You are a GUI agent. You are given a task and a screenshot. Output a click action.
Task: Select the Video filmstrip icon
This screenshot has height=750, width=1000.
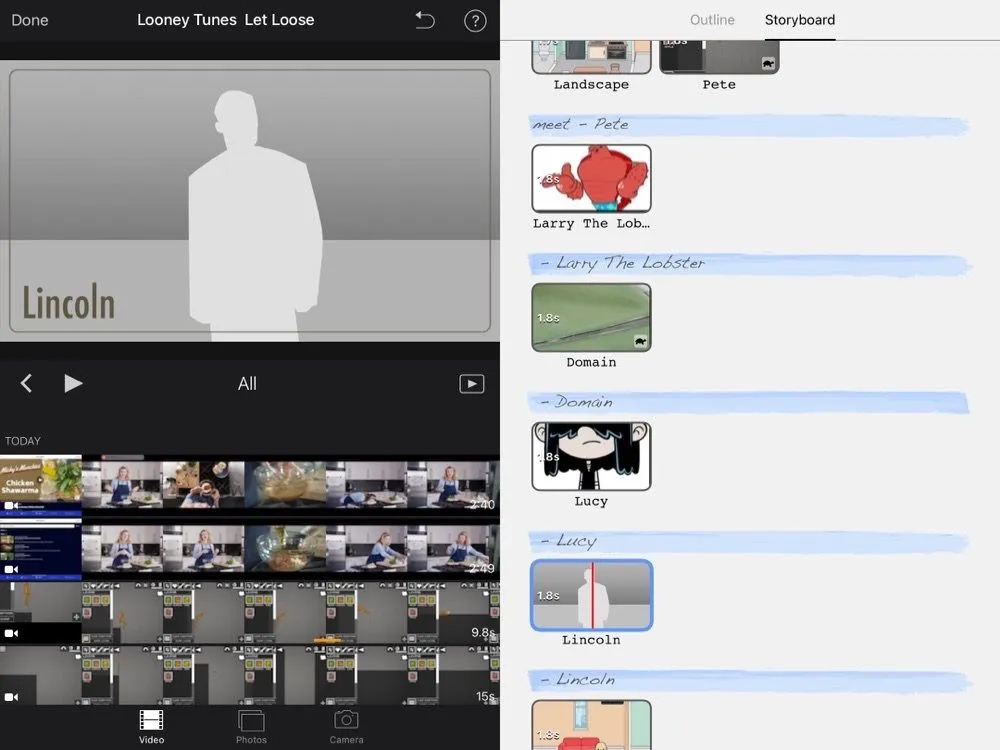click(151, 725)
